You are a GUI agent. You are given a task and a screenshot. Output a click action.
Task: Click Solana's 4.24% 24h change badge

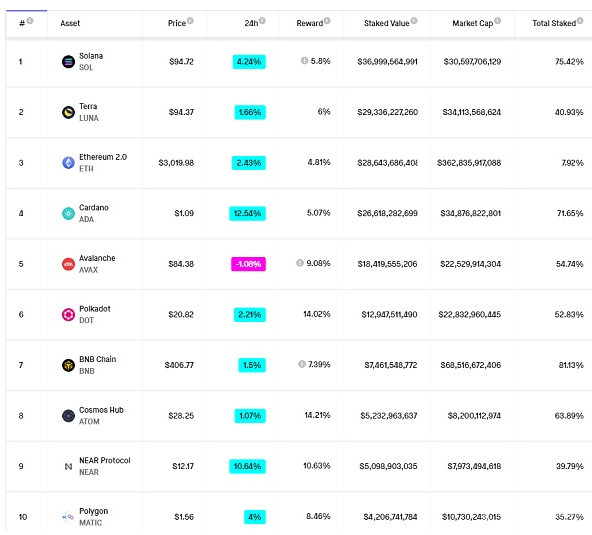click(x=249, y=62)
